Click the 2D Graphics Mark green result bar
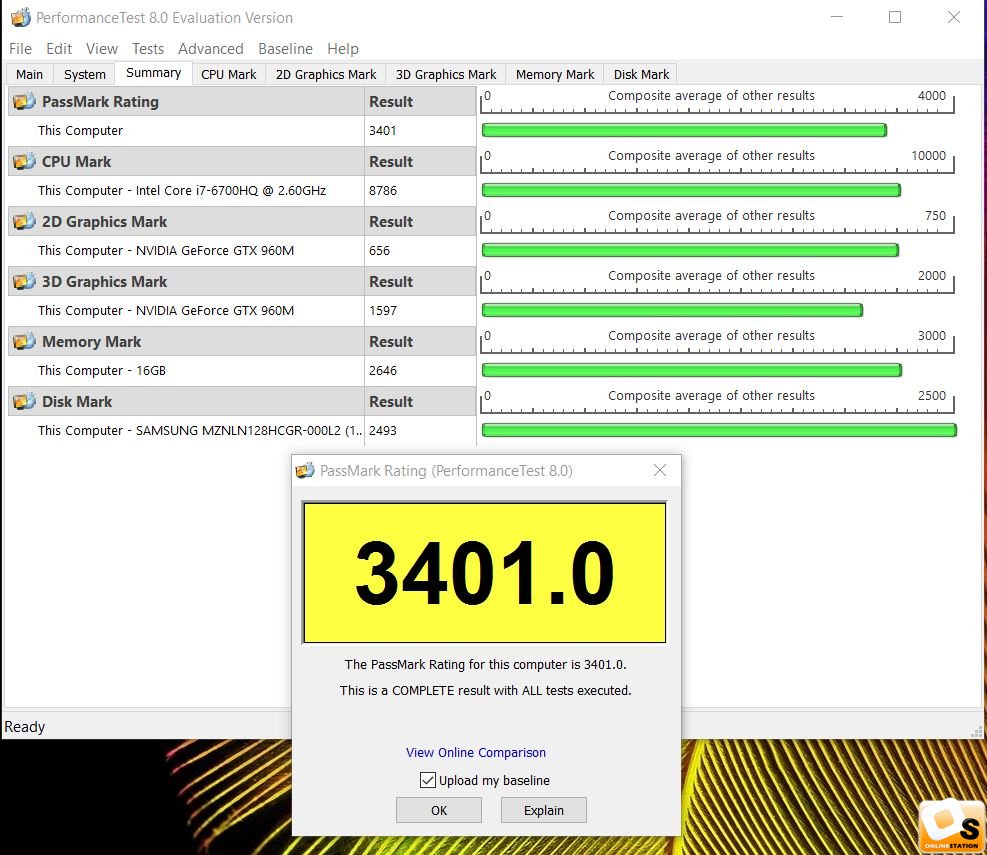This screenshot has height=855, width=987. [690, 251]
